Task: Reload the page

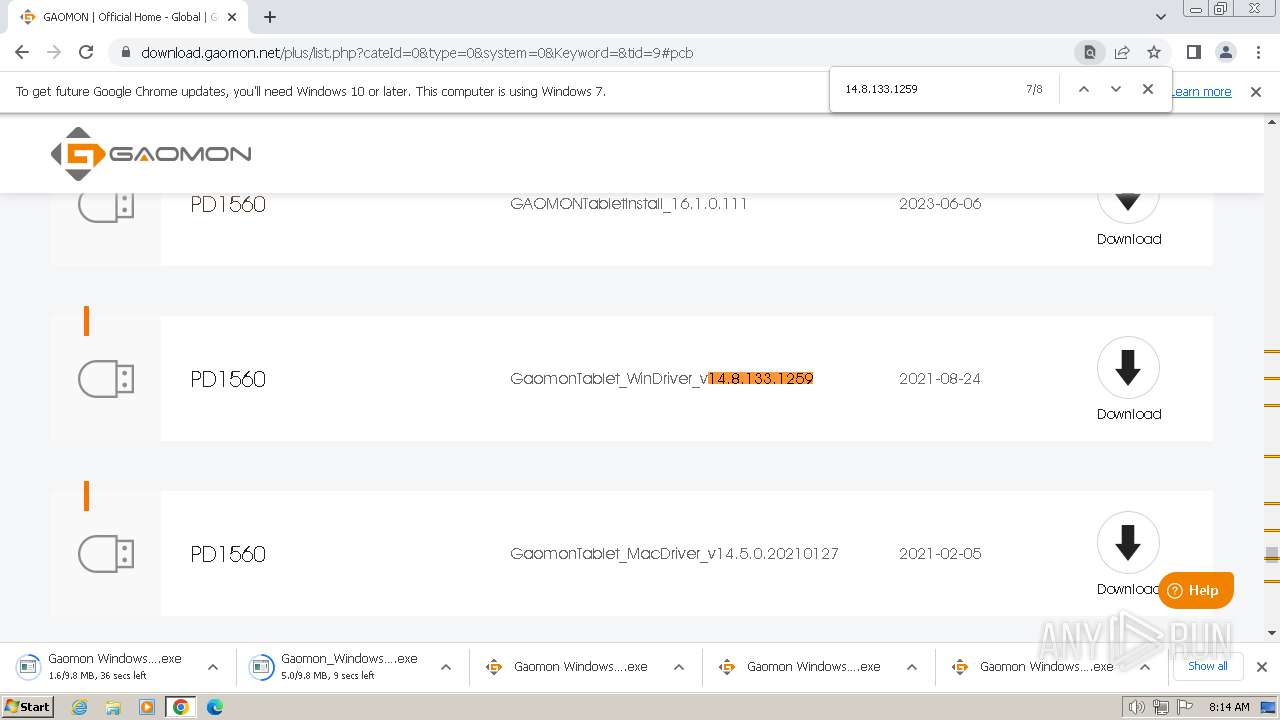Action: [x=86, y=52]
